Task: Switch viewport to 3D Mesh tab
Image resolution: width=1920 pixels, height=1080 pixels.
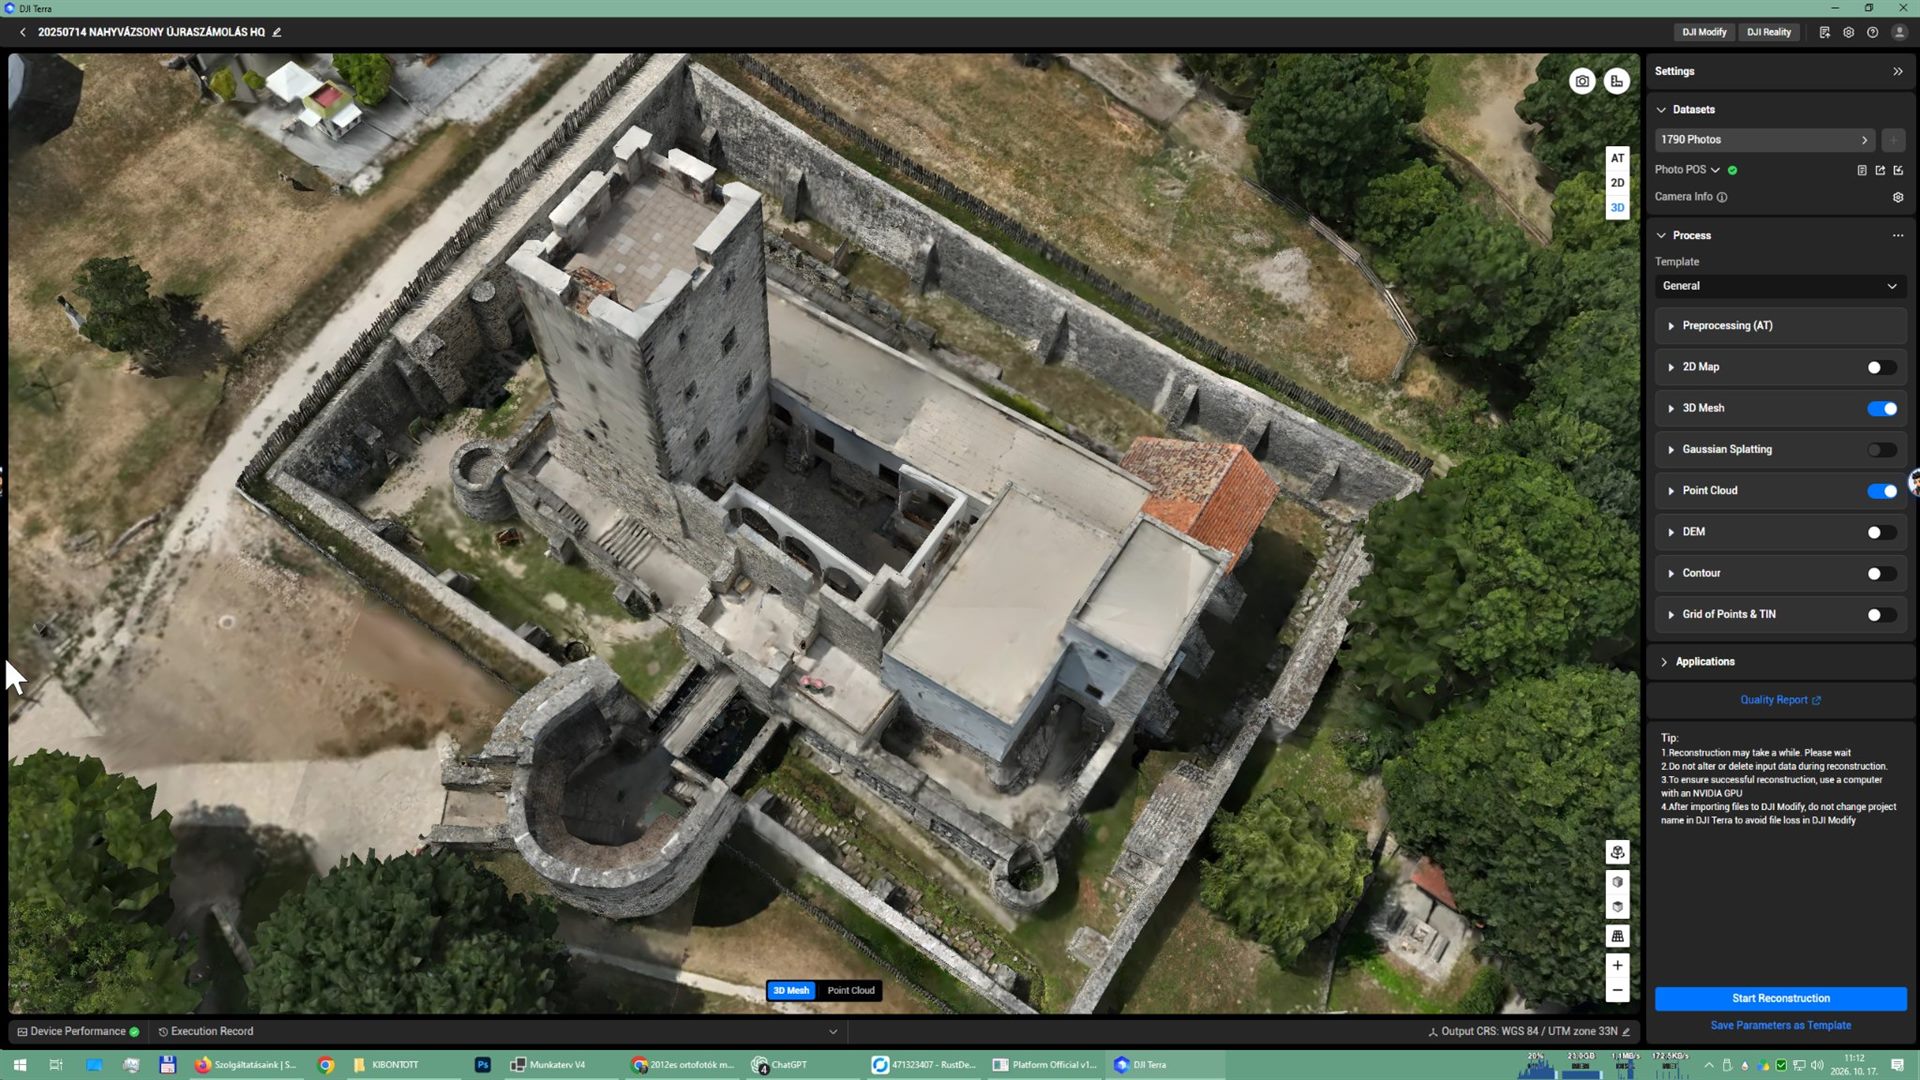Action: click(791, 991)
